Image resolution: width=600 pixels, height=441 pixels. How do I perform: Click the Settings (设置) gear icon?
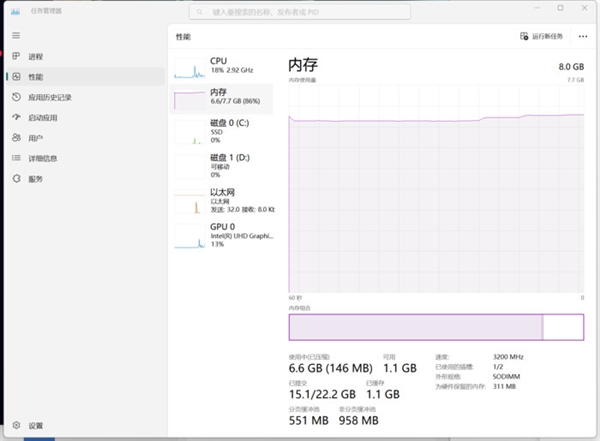click(x=16, y=425)
